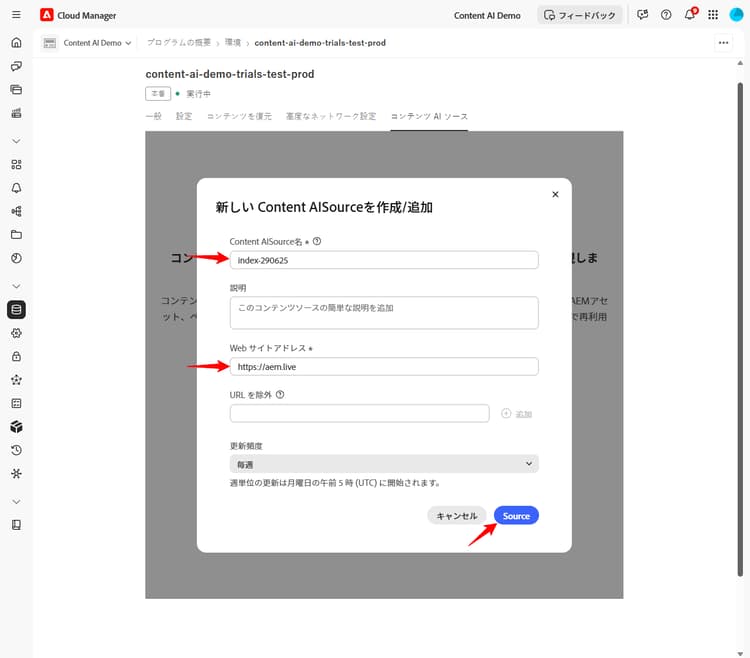Click the フィードバック button

click(x=580, y=15)
